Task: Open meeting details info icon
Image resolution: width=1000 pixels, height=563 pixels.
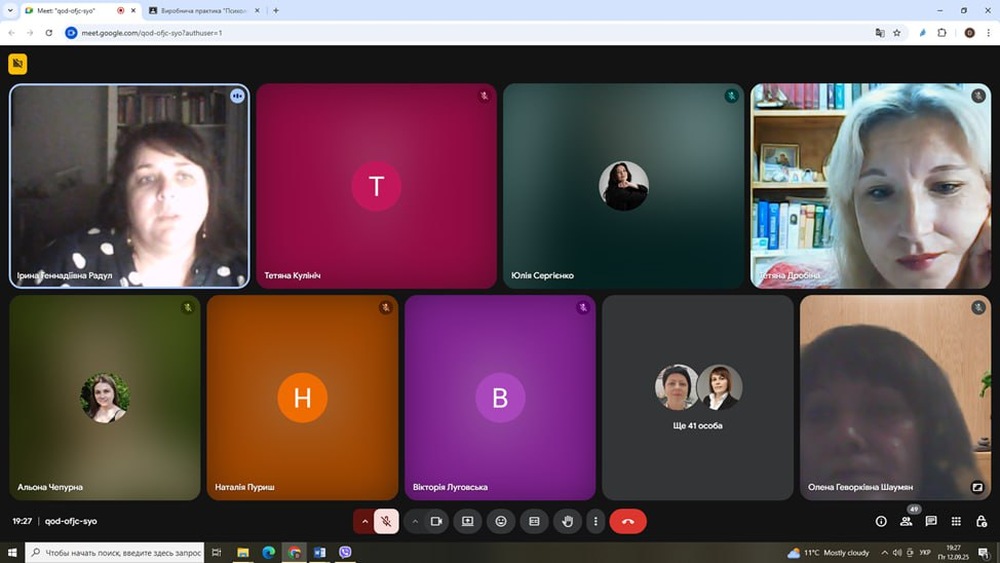Action: pos(881,521)
